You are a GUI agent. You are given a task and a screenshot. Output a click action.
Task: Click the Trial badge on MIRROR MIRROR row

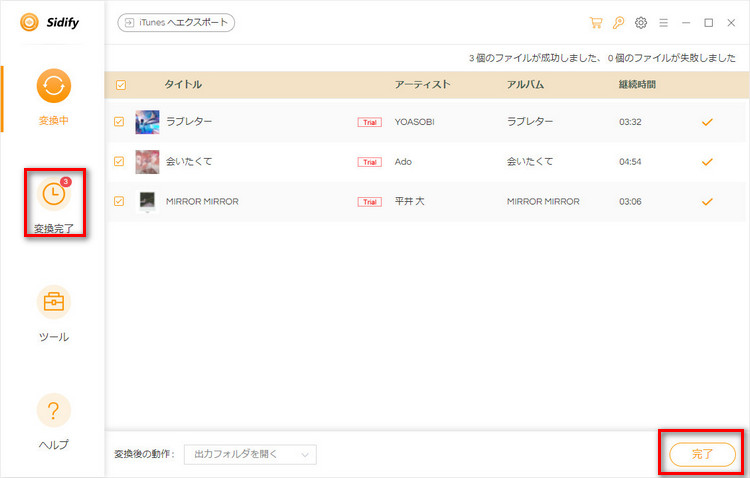tap(370, 201)
